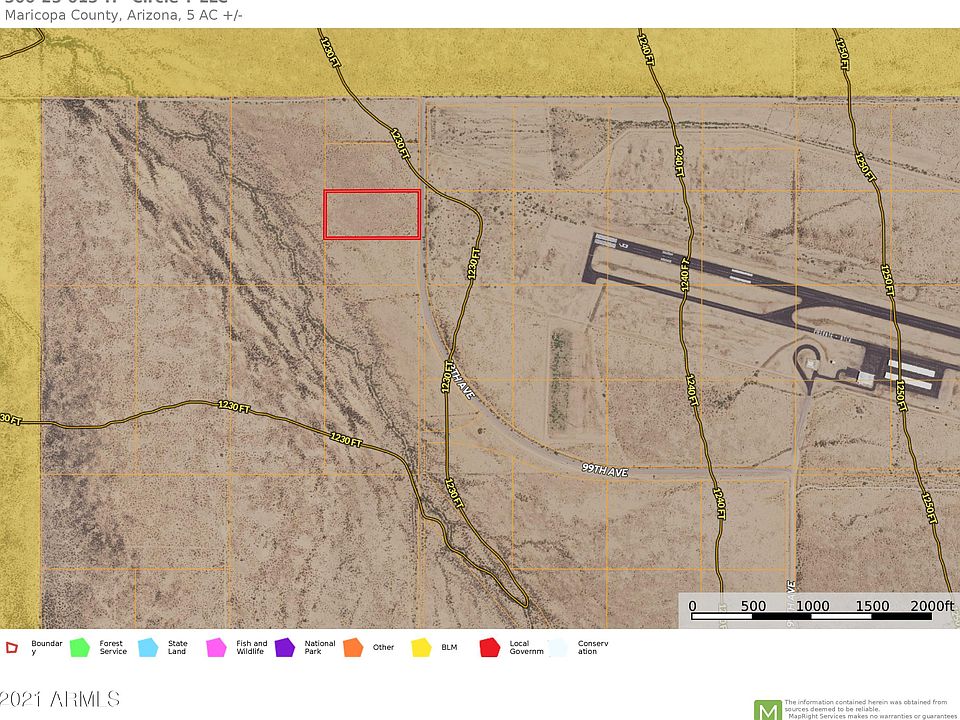The height and width of the screenshot is (720, 960).
Task: Click the airport hangar buildings
Action: coord(910,375)
